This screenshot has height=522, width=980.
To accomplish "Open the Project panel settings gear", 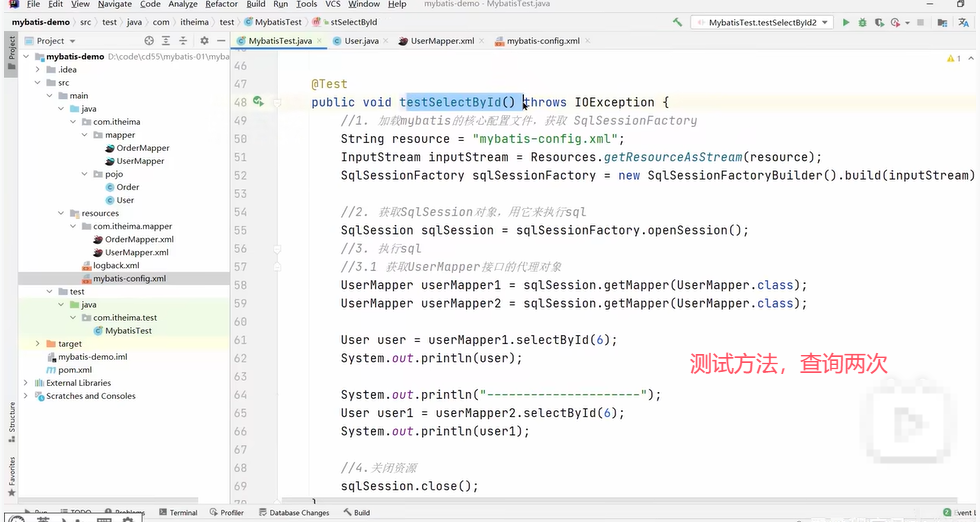I will (204, 41).
